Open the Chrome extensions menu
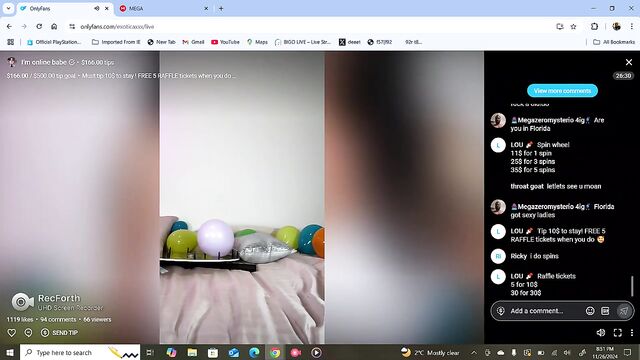 tap(594, 27)
